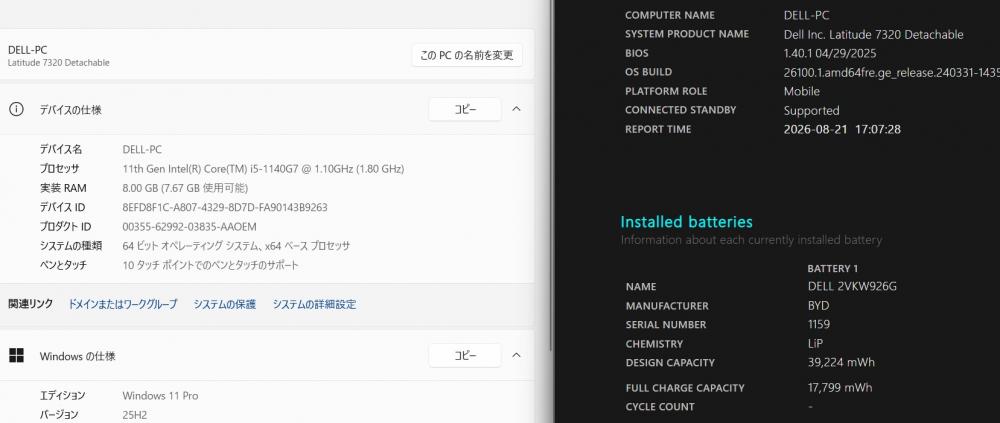Select the manufacturer value BYD

pyautogui.click(x=818, y=306)
